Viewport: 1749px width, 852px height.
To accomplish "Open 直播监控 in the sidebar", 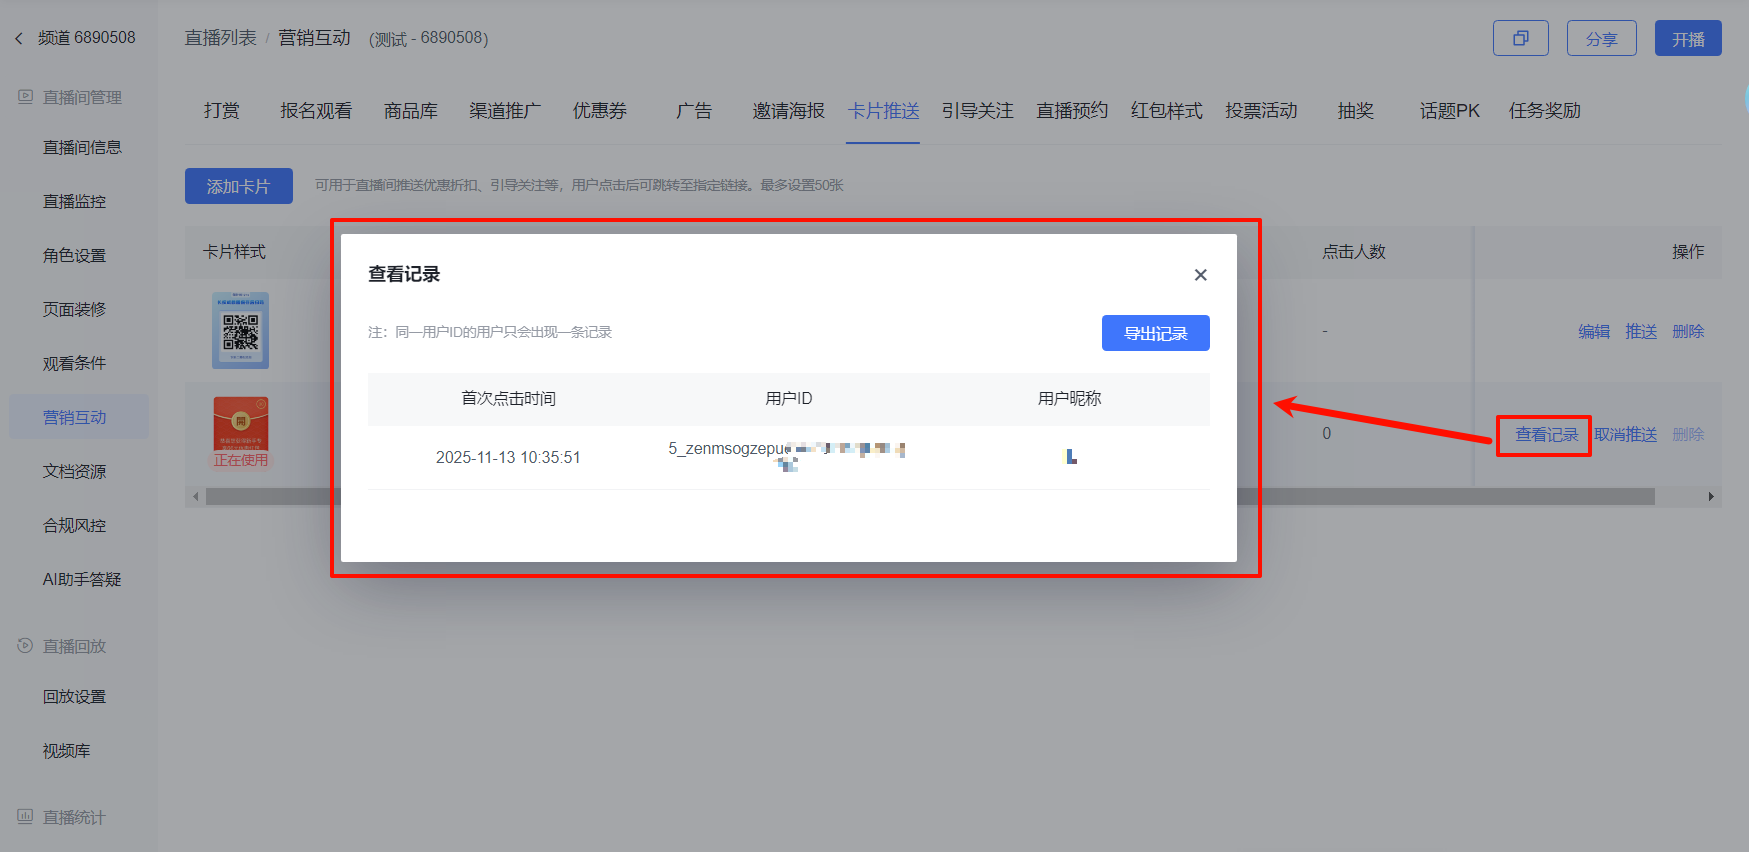I will [x=74, y=201].
